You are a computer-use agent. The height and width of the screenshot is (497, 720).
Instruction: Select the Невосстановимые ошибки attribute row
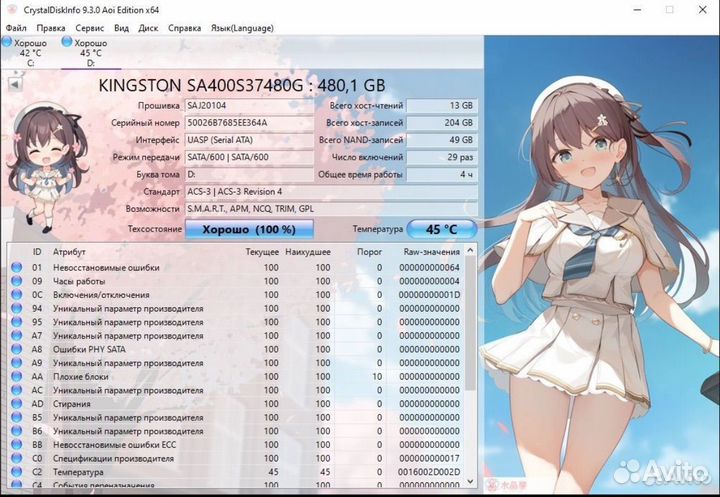tap(236, 267)
